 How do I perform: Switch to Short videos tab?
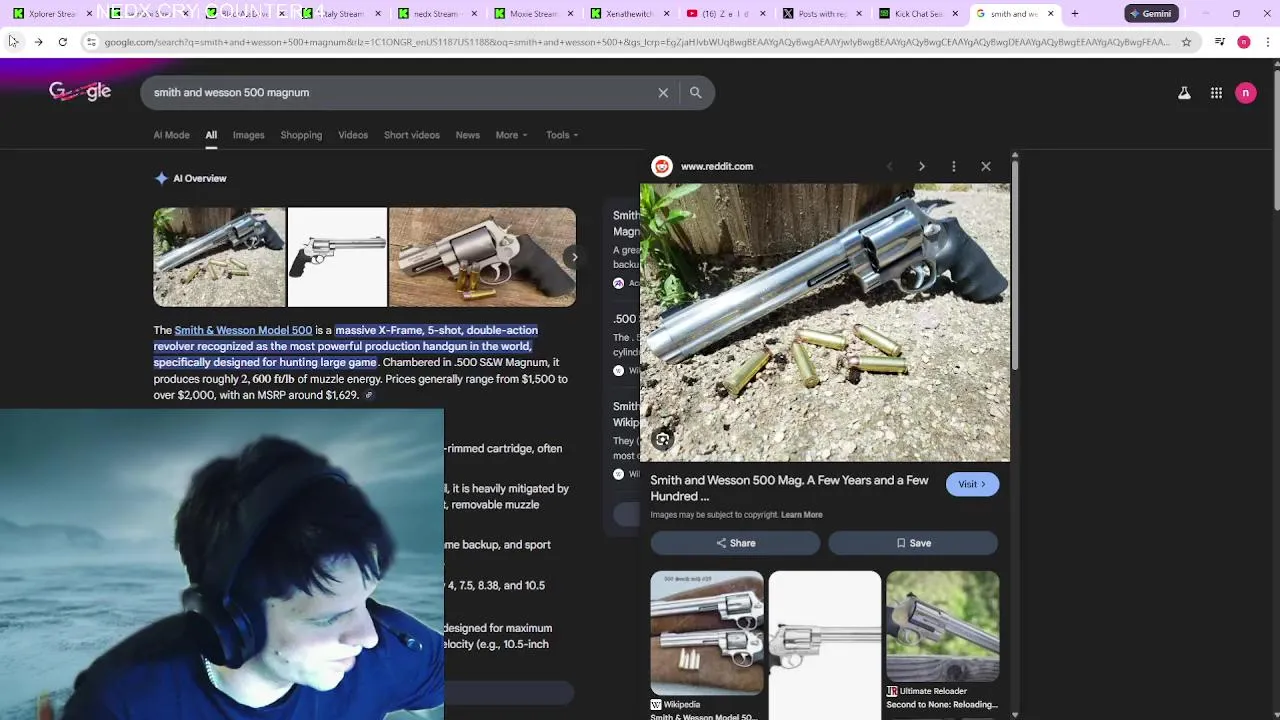point(412,135)
